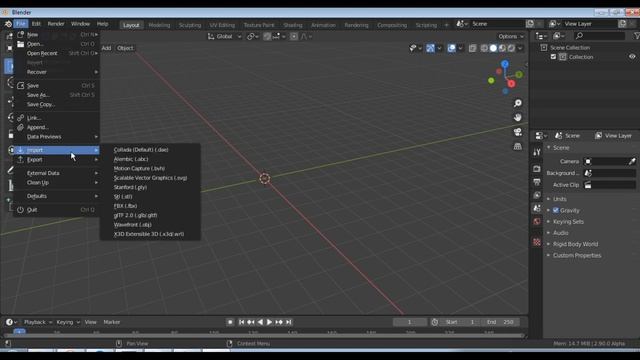640x360 pixels.
Task: Select material preview shading
Action: [x=502, y=48]
